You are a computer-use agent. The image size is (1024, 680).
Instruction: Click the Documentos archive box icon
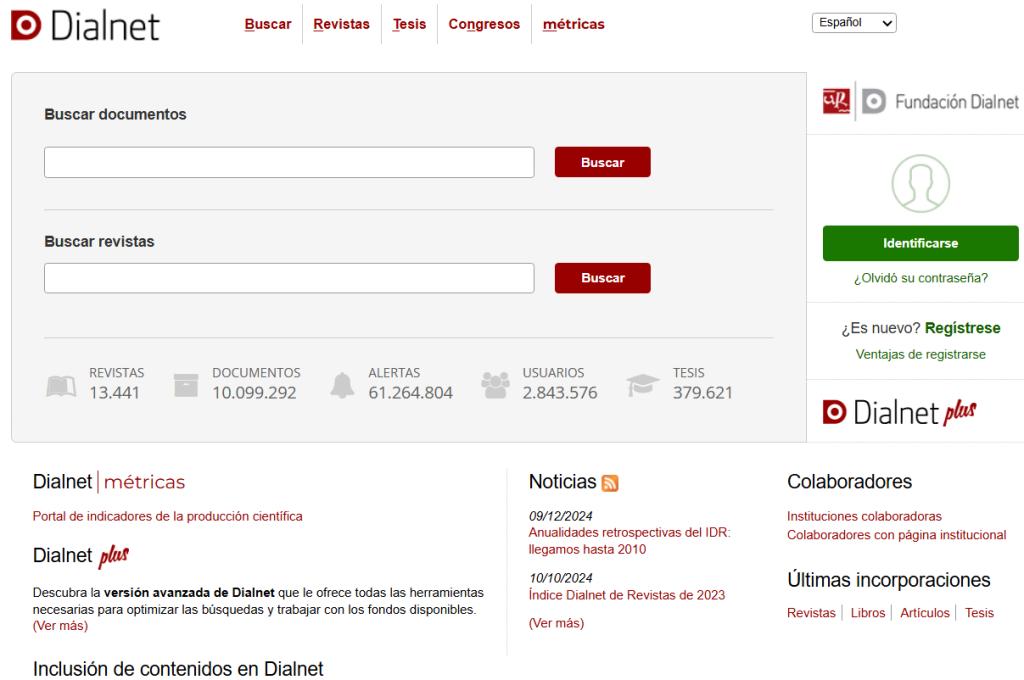coord(186,385)
